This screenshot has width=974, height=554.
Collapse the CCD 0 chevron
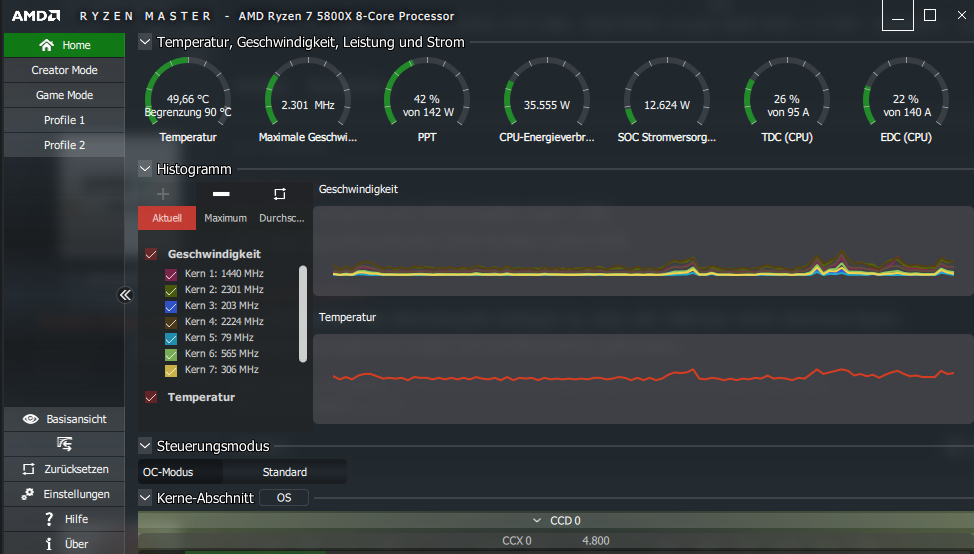[537, 520]
